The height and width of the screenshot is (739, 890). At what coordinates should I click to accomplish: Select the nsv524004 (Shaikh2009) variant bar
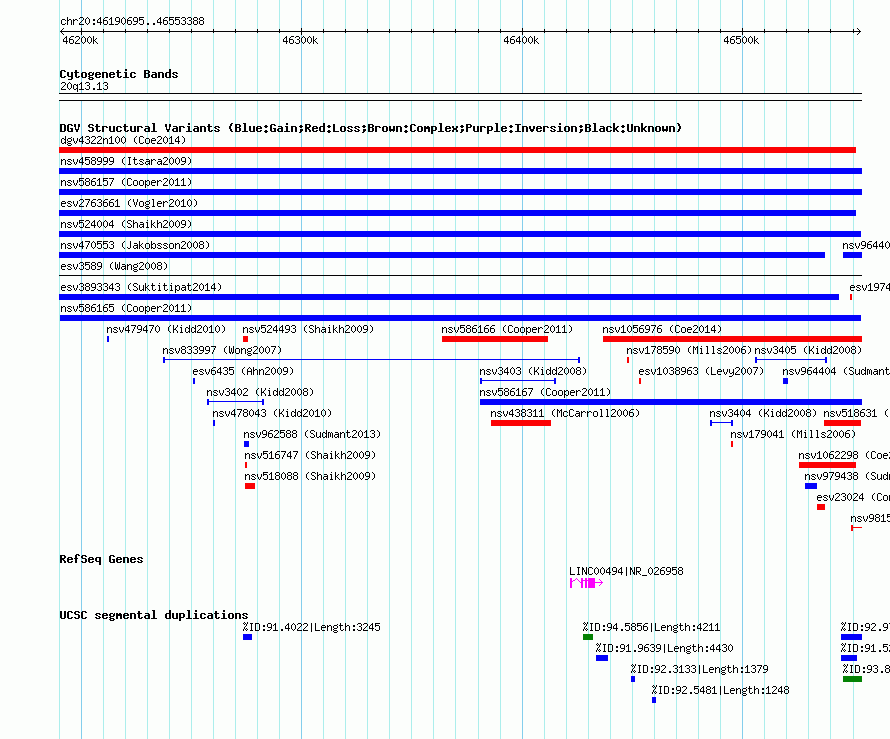pyautogui.click(x=460, y=234)
